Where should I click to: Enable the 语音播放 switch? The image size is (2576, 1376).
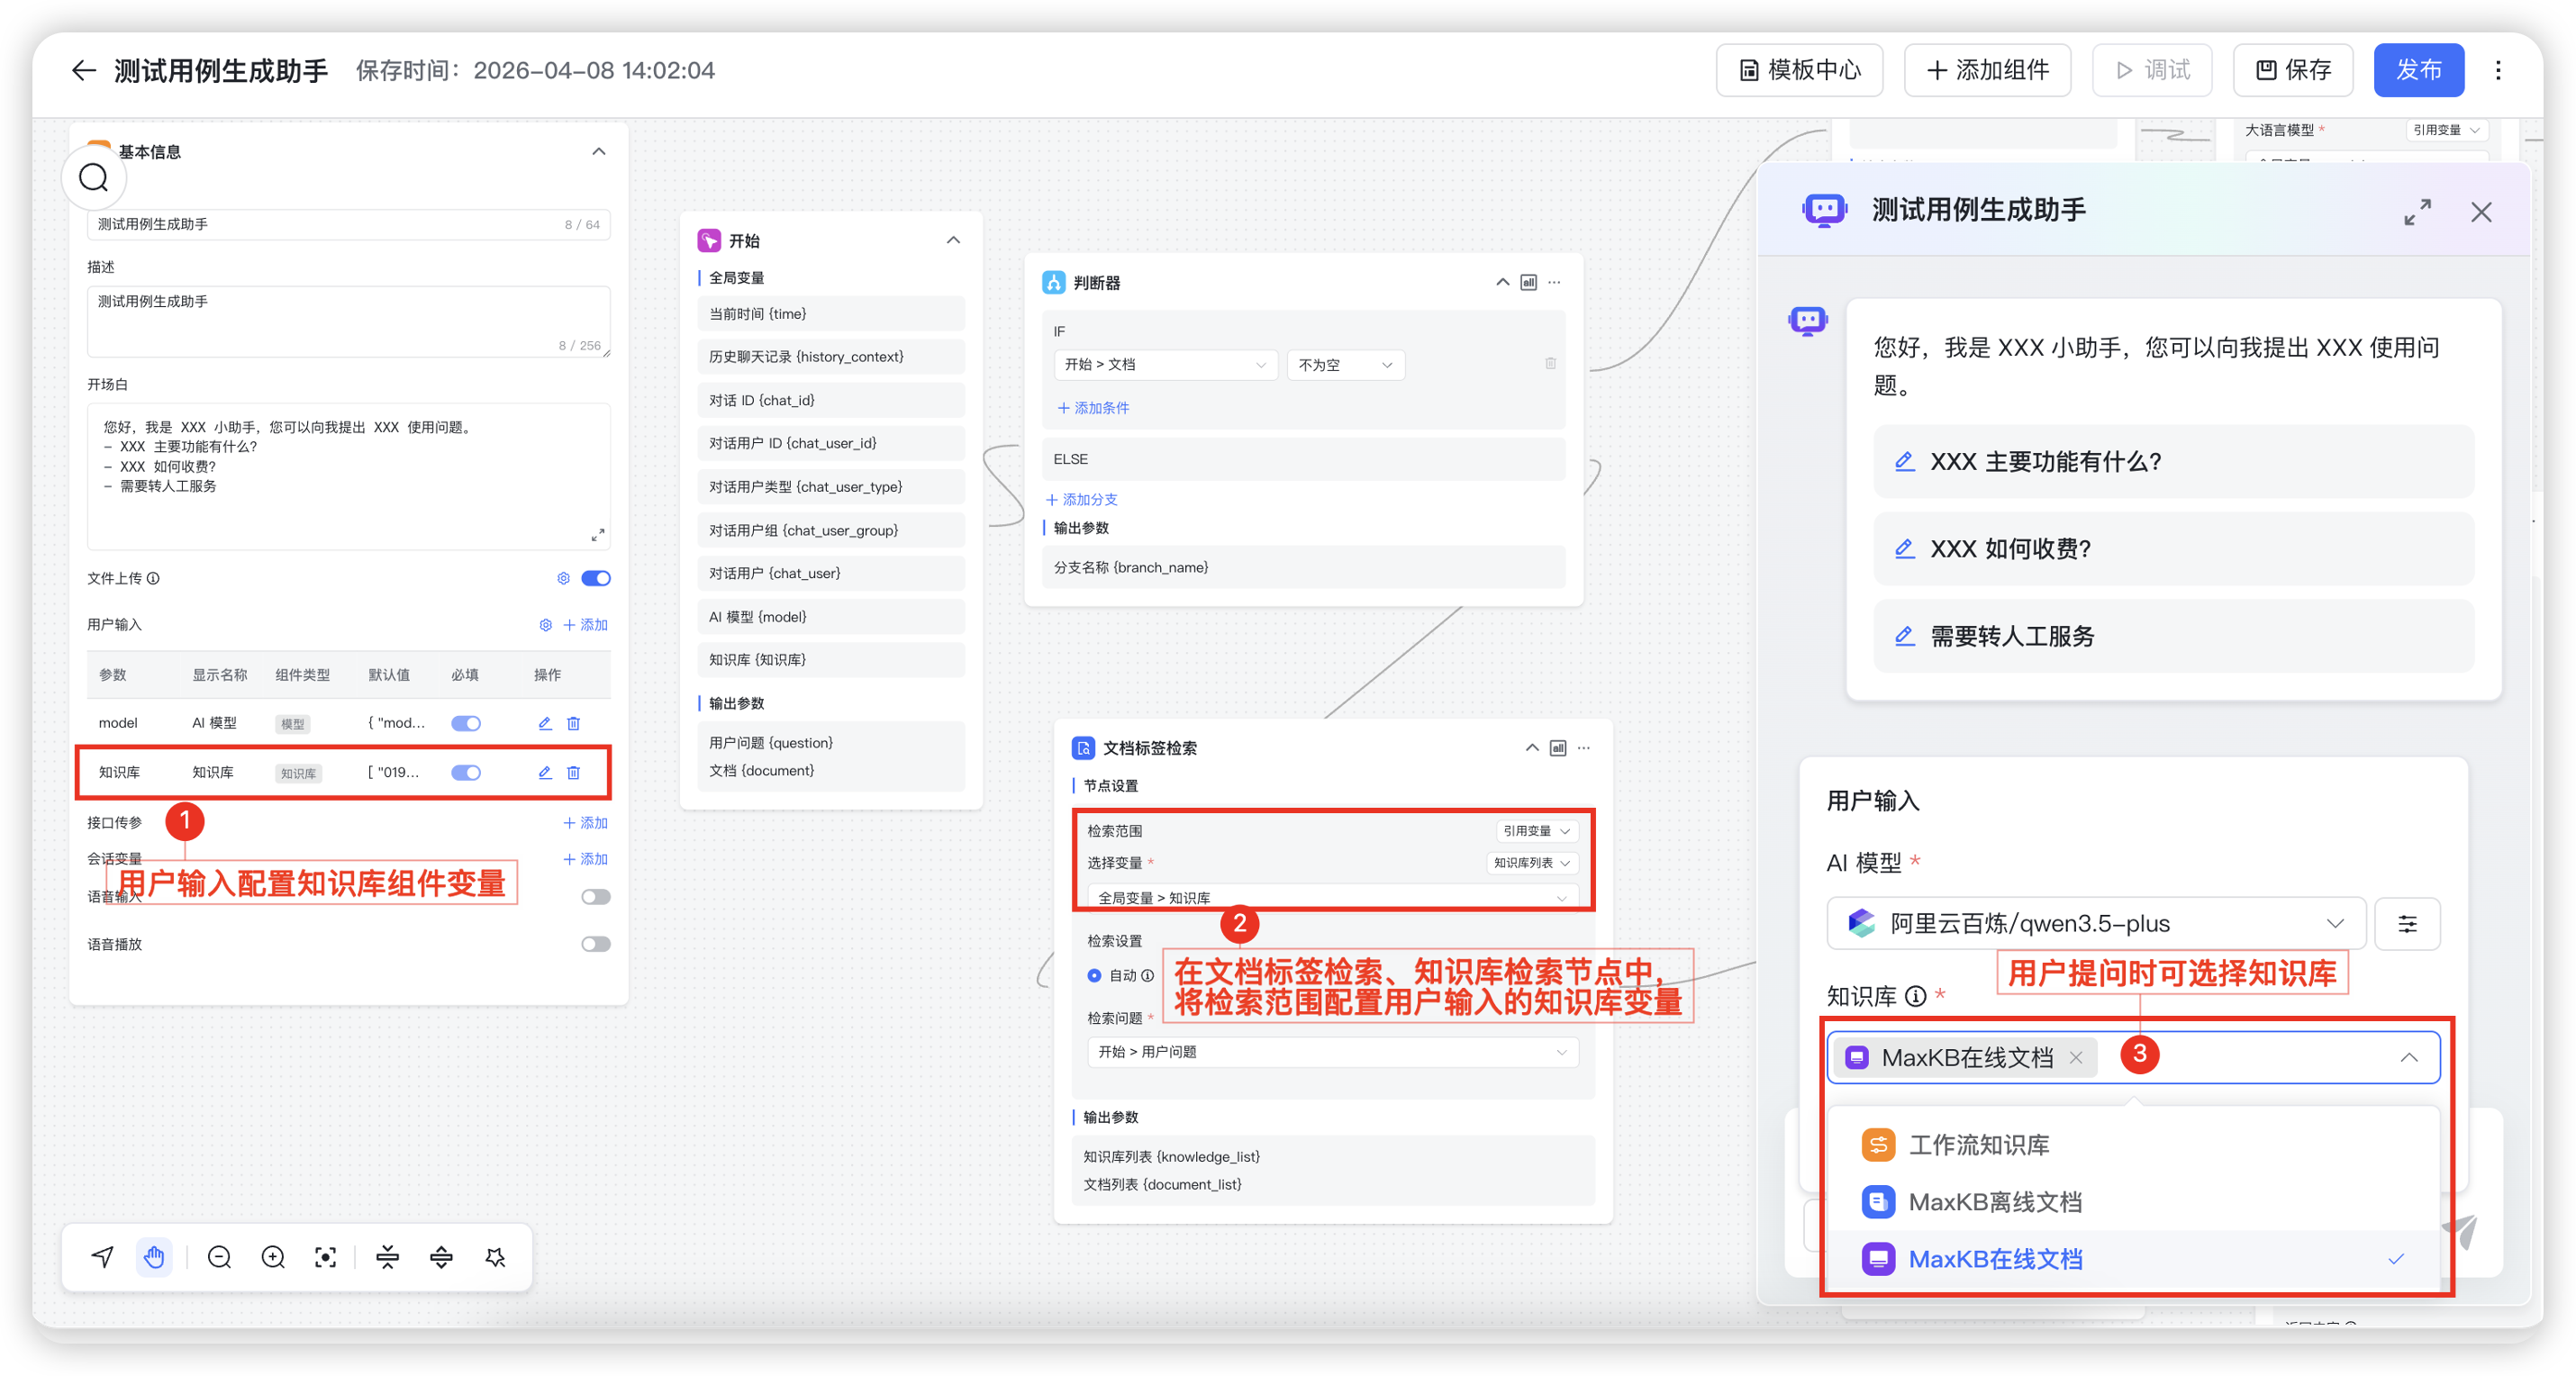coord(596,944)
